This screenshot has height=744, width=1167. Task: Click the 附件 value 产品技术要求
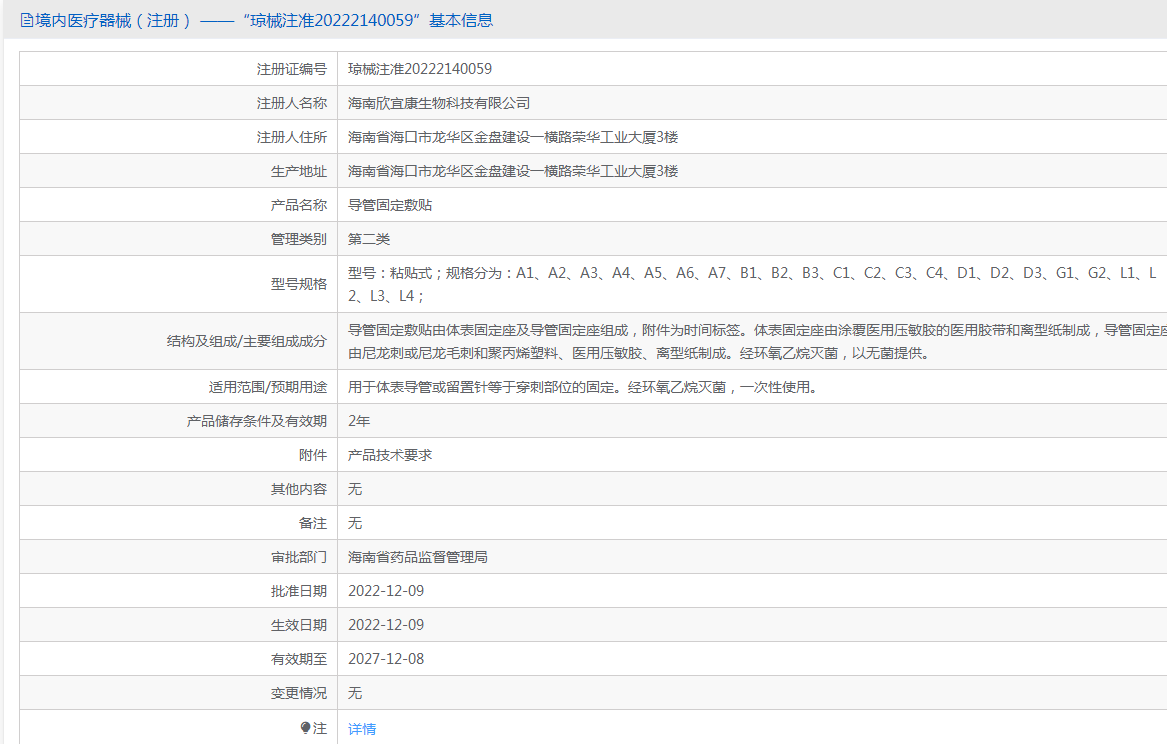click(x=390, y=455)
